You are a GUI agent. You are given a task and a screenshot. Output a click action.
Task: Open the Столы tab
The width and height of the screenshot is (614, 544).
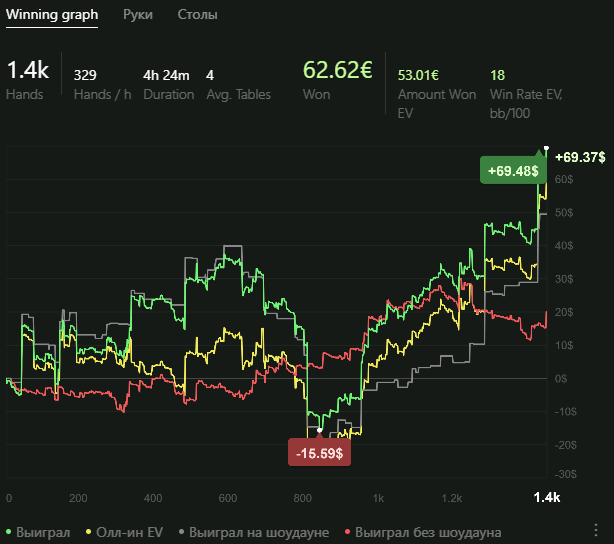[197, 15]
